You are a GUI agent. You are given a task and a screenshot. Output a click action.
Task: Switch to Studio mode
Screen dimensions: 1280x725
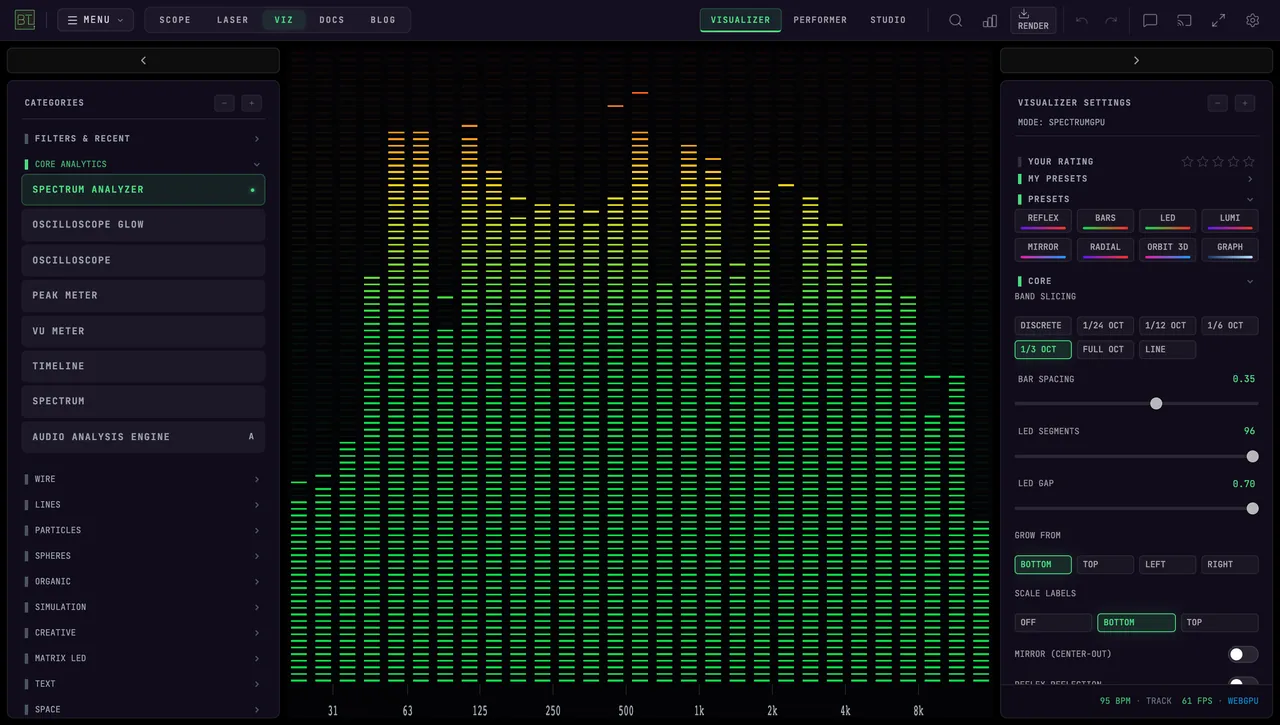click(888, 20)
